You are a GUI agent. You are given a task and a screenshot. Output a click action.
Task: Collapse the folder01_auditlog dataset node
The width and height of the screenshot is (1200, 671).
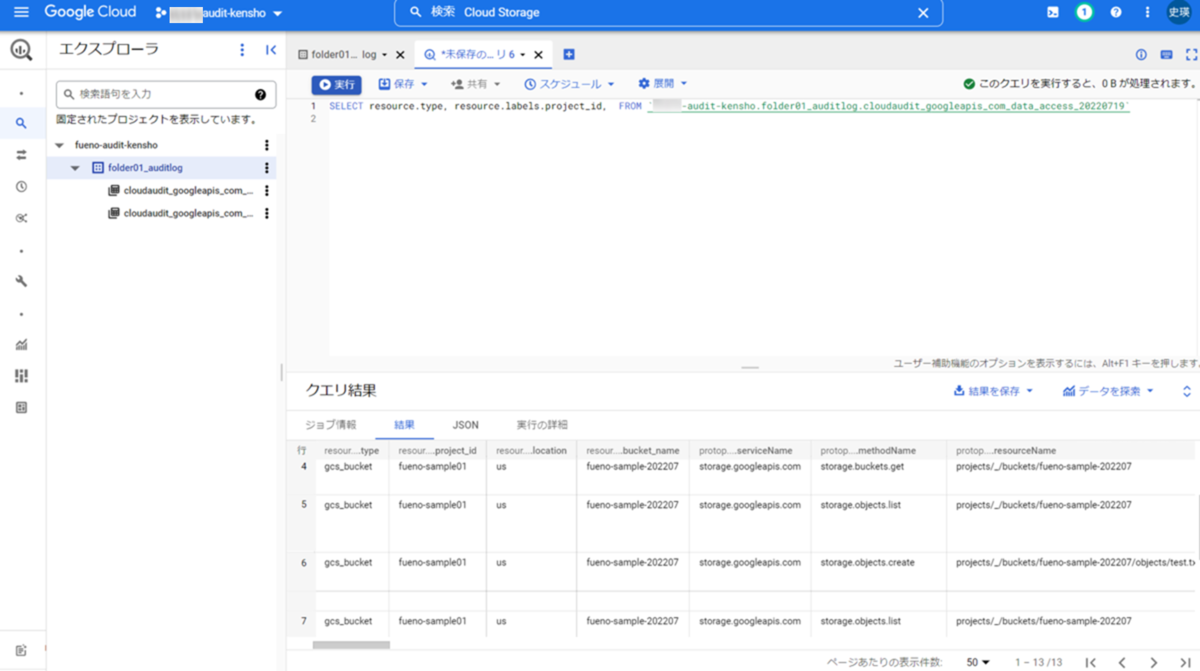pos(75,168)
